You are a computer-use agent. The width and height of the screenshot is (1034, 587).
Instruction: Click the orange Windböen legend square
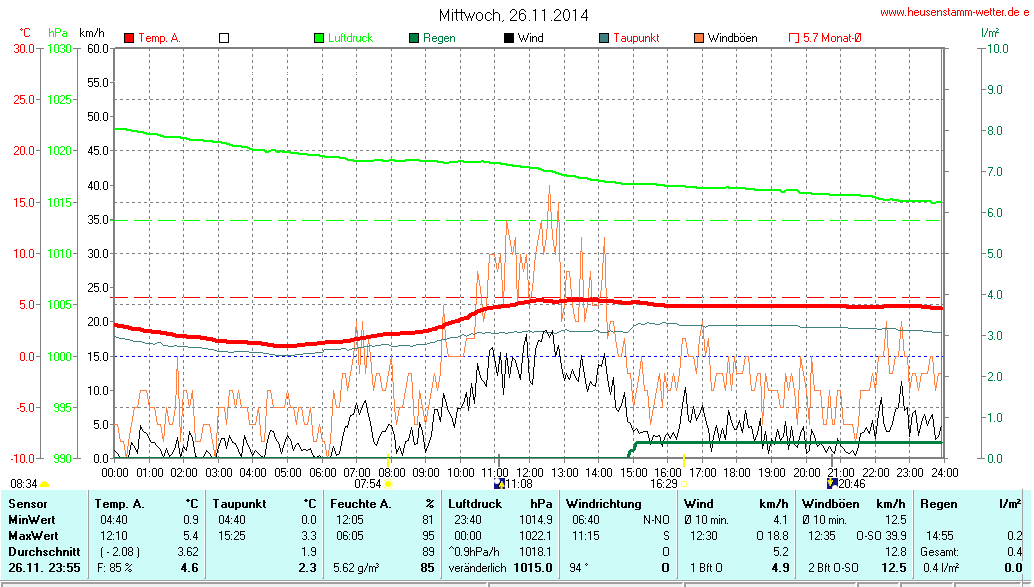tap(699, 38)
